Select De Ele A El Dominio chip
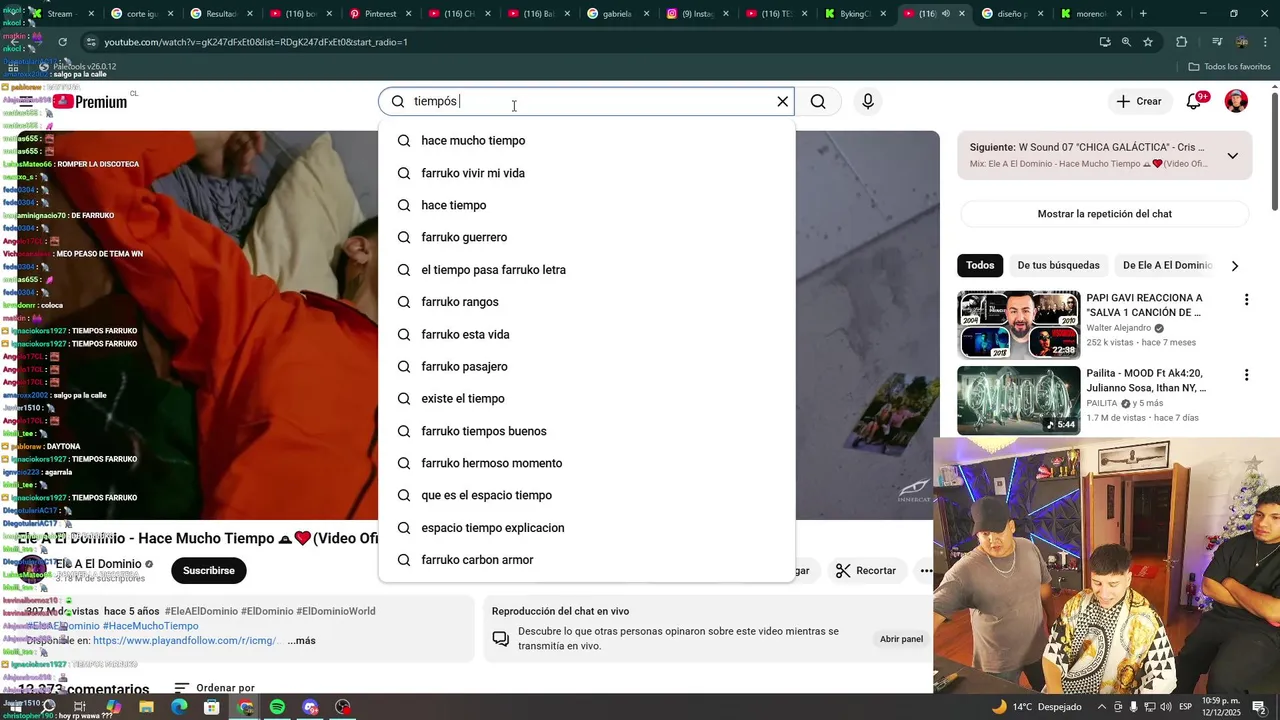This screenshot has width=1280, height=720. point(1167,265)
